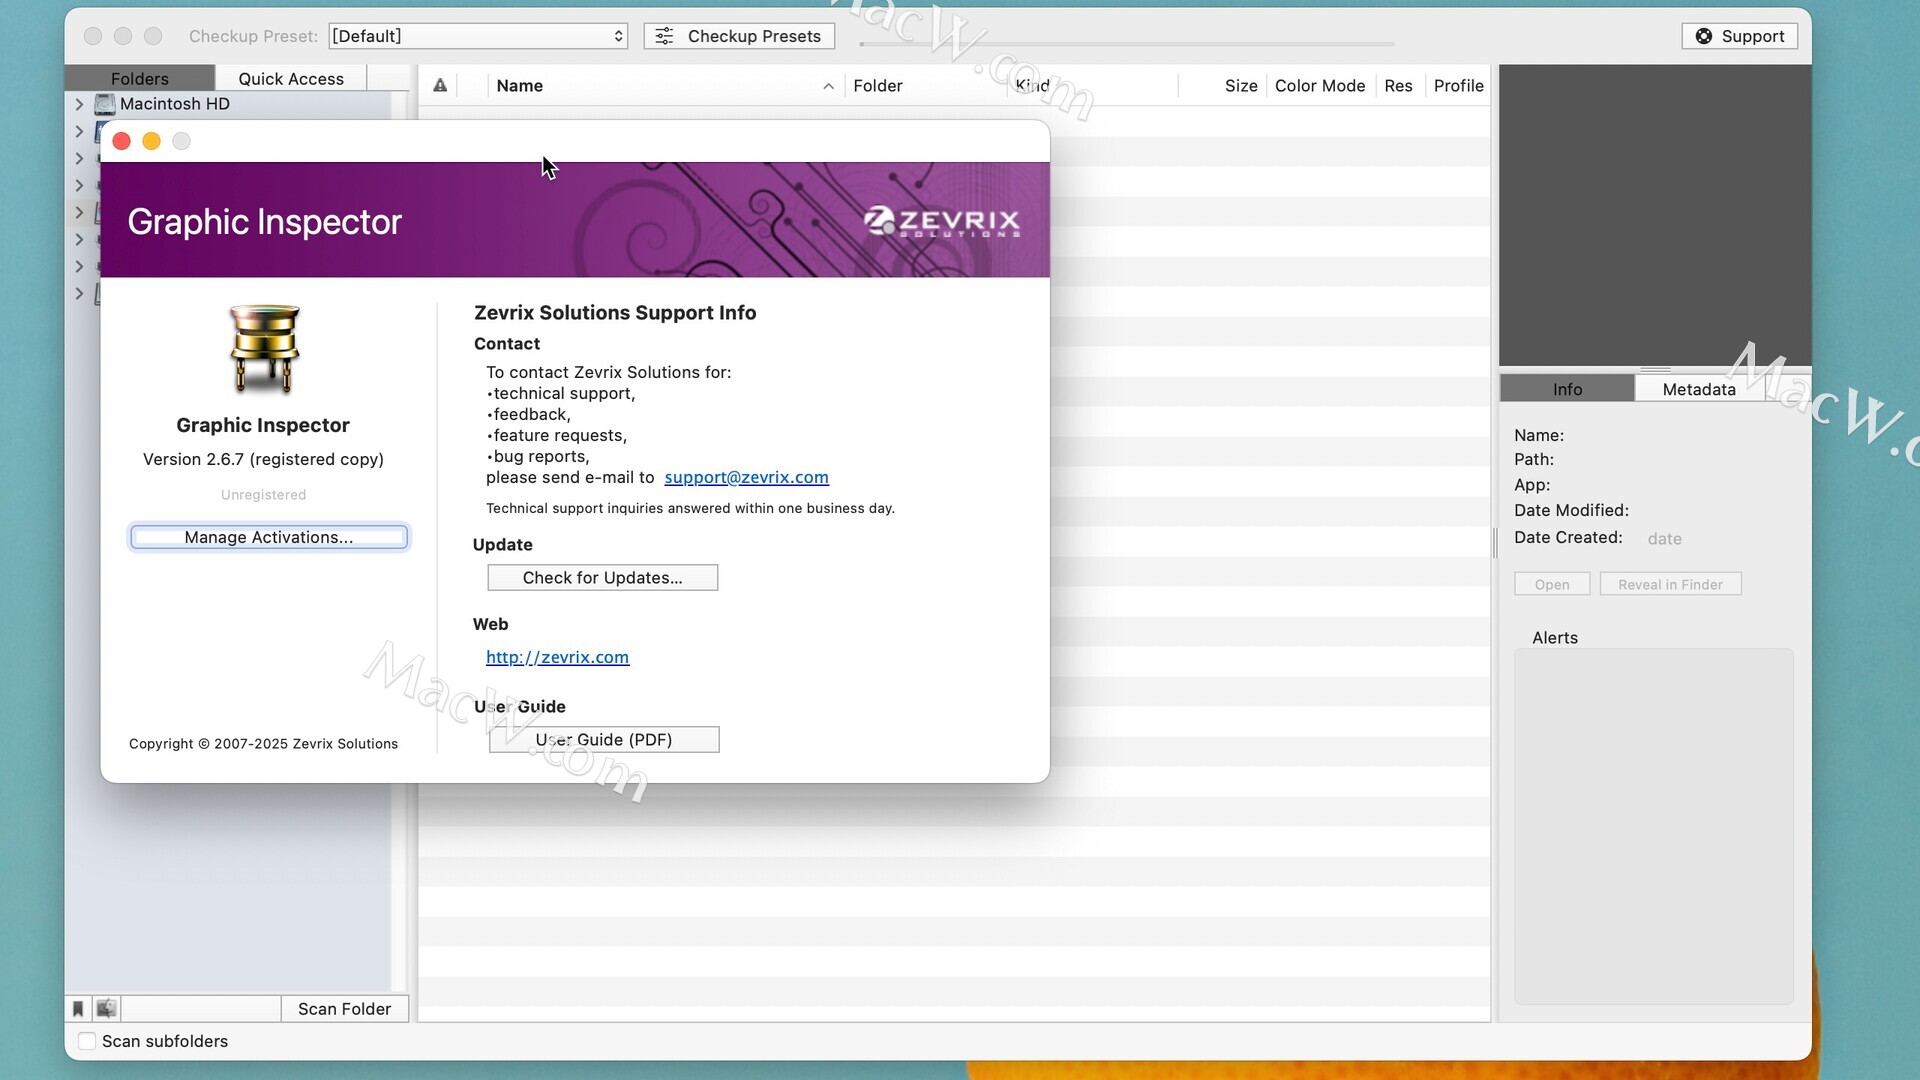Click the bookmark icon below the folder tree

78,1009
